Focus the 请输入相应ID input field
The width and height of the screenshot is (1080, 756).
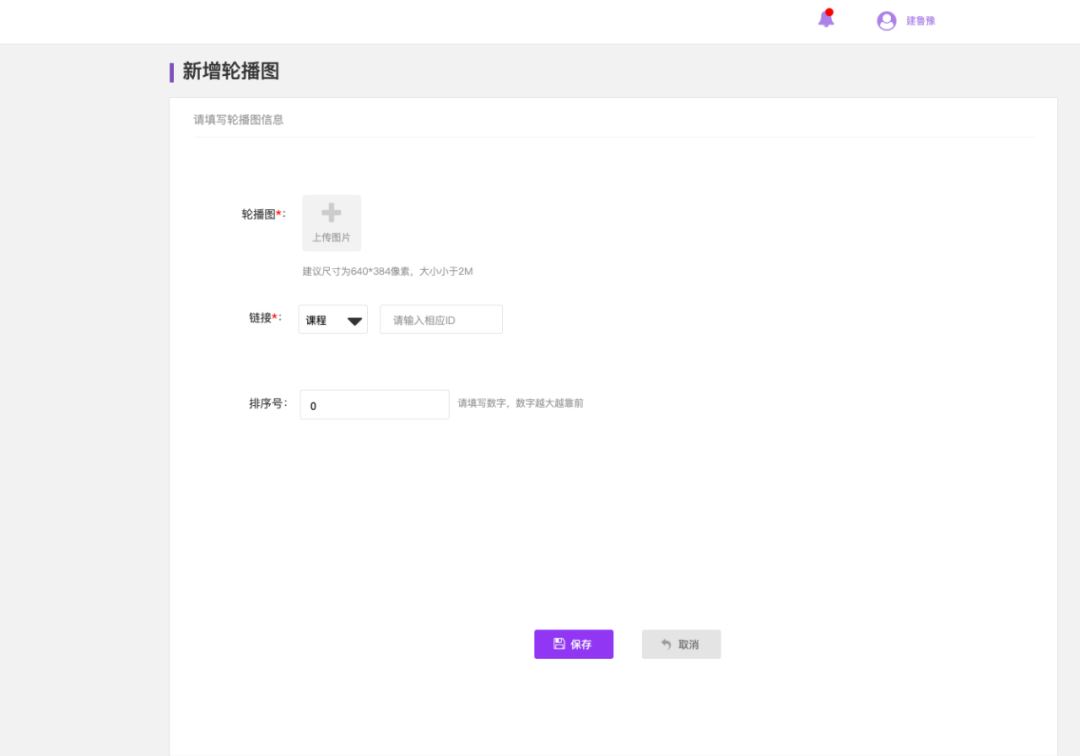click(x=441, y=320)
